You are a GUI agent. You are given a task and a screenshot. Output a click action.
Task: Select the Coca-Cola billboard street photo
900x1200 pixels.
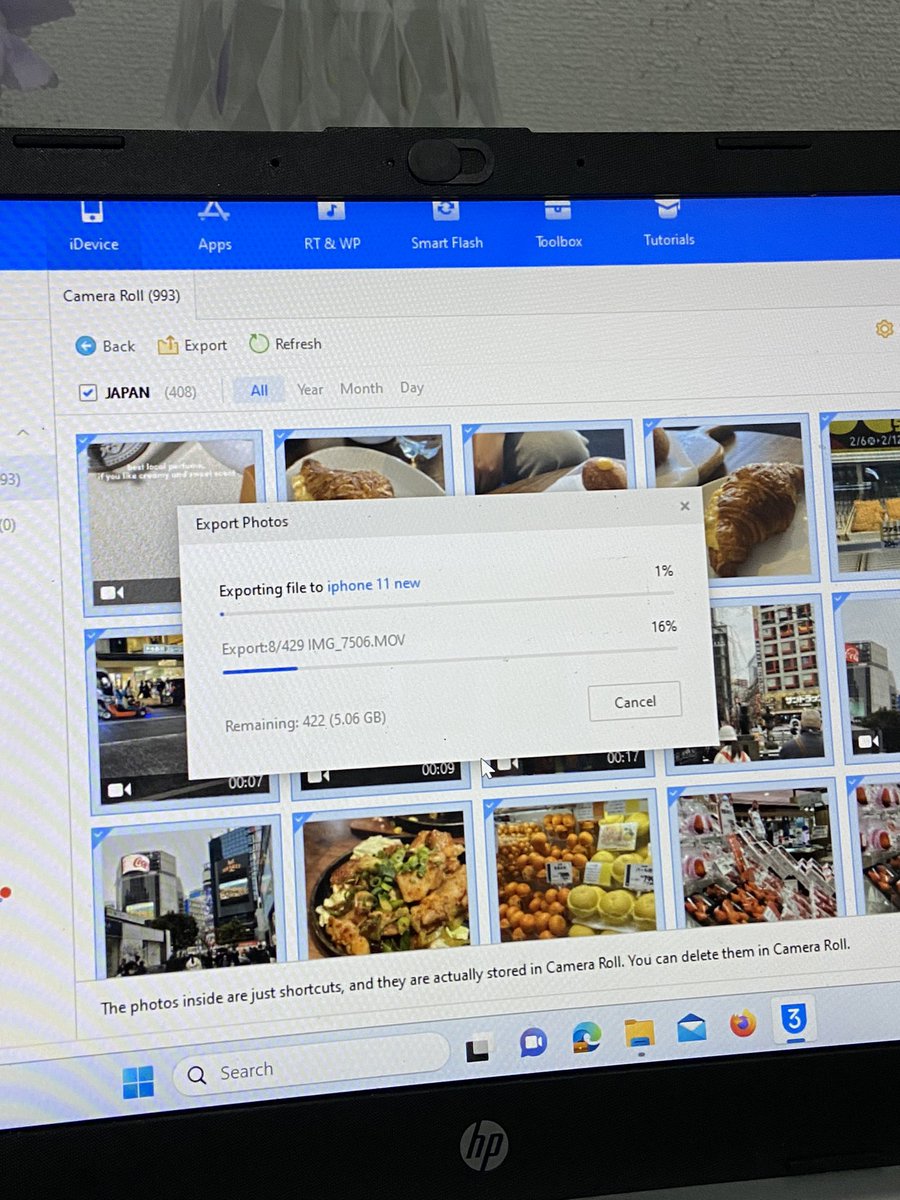click(x=187, y=898)
